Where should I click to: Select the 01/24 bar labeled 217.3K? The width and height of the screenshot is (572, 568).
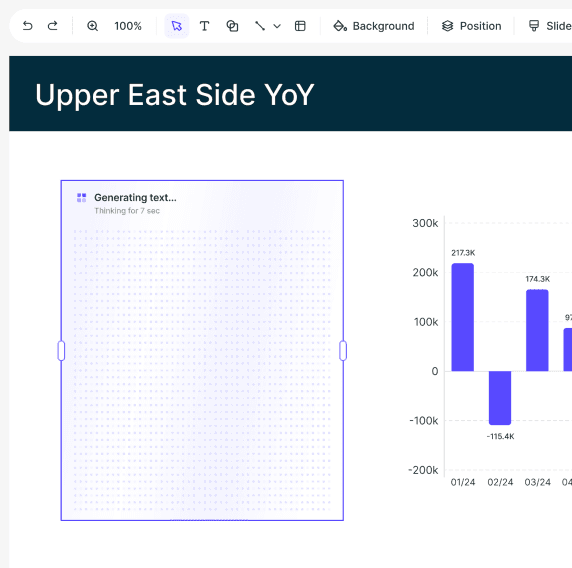click(x=463, y=317)
